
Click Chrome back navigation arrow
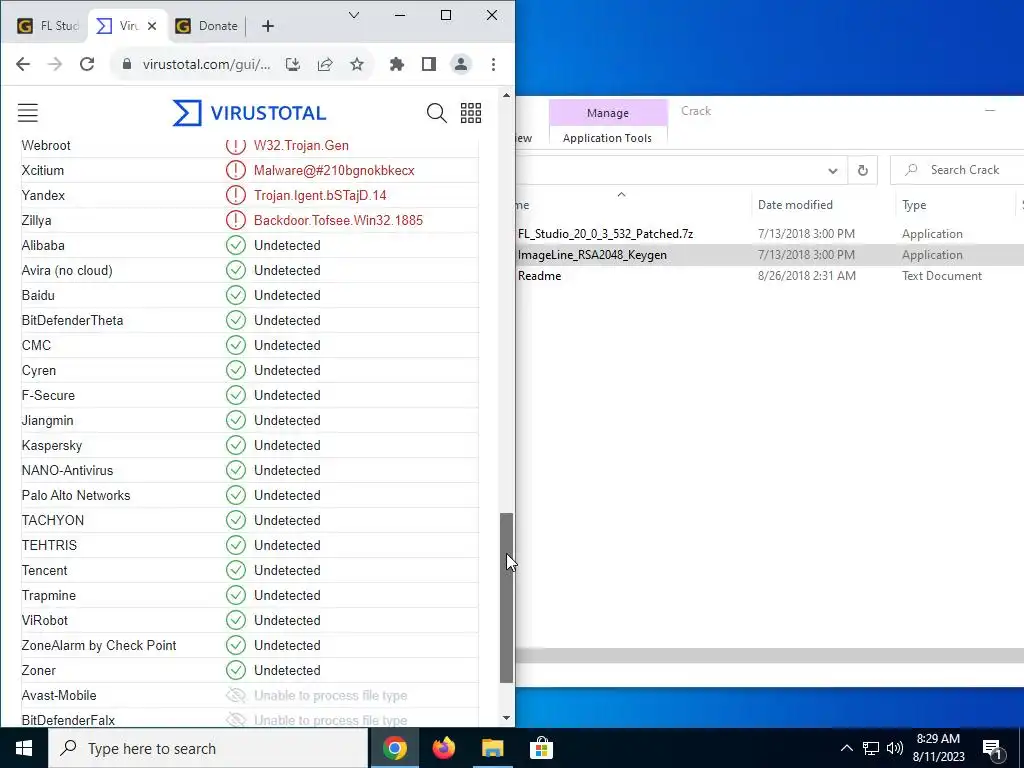[x=23, y=64]
